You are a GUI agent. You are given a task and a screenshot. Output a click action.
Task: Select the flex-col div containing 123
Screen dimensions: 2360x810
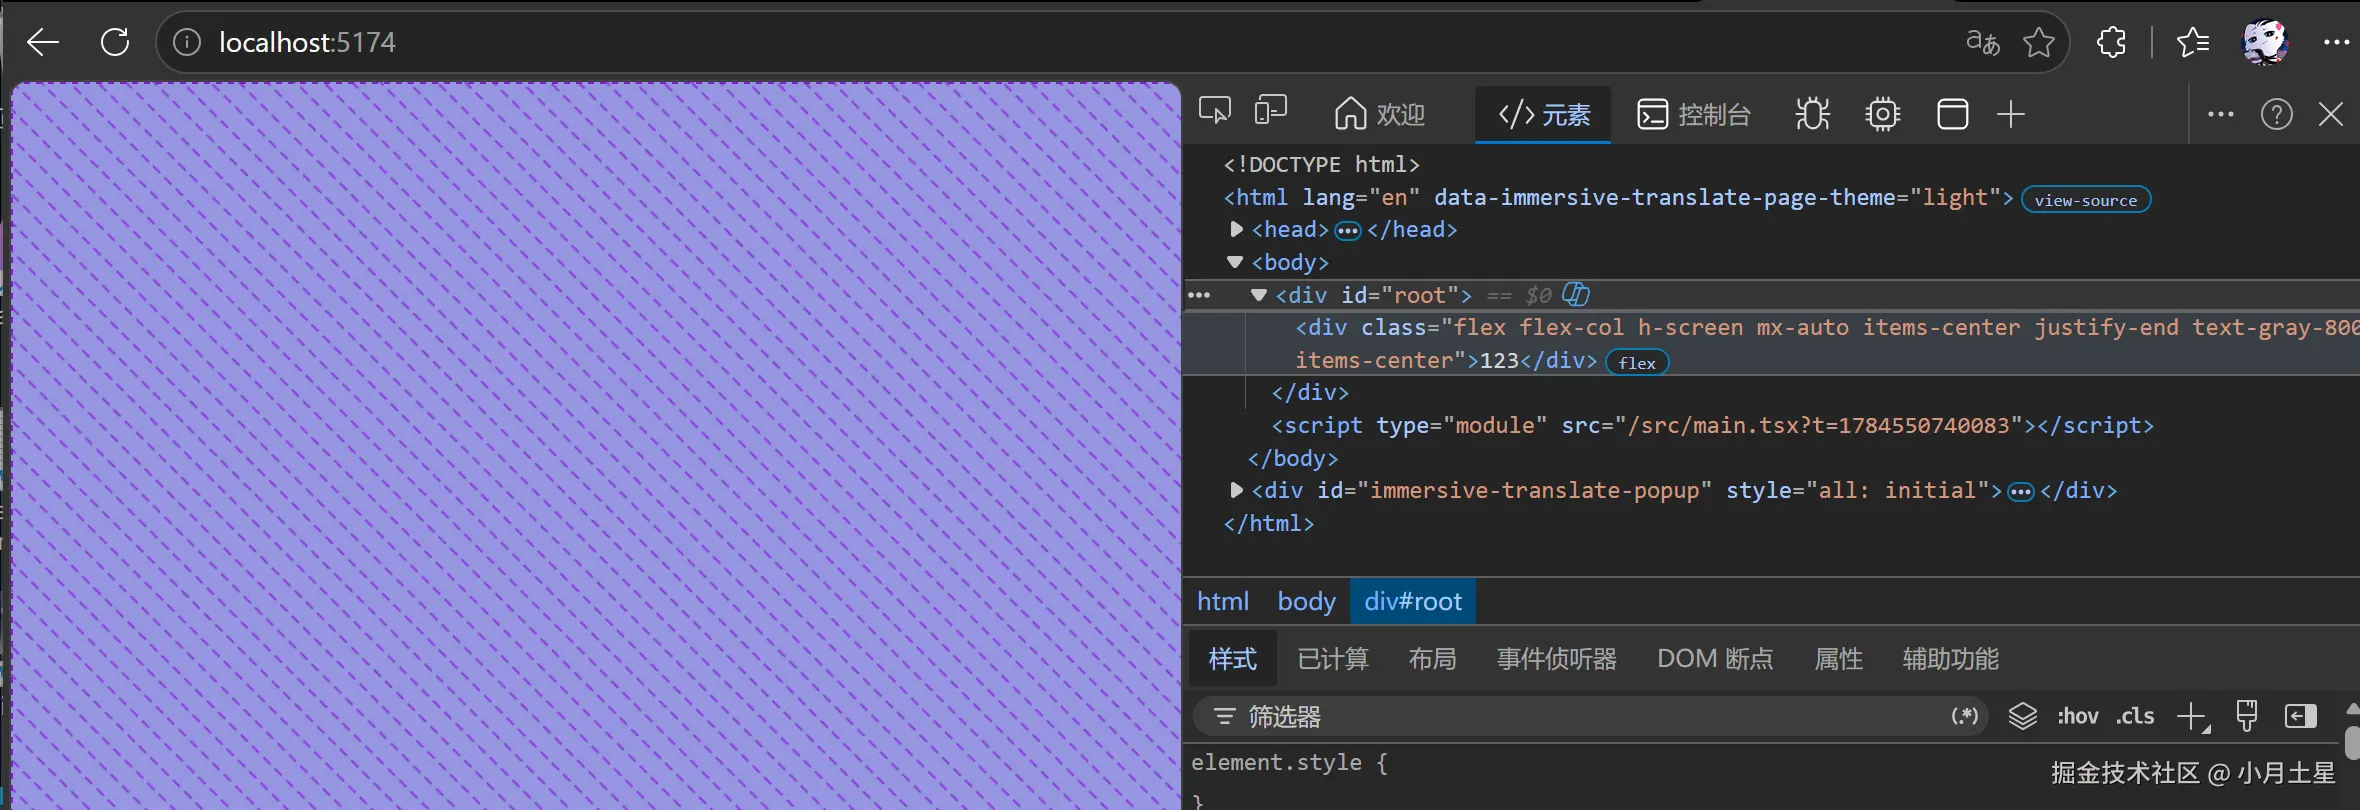pos(1771,343)
